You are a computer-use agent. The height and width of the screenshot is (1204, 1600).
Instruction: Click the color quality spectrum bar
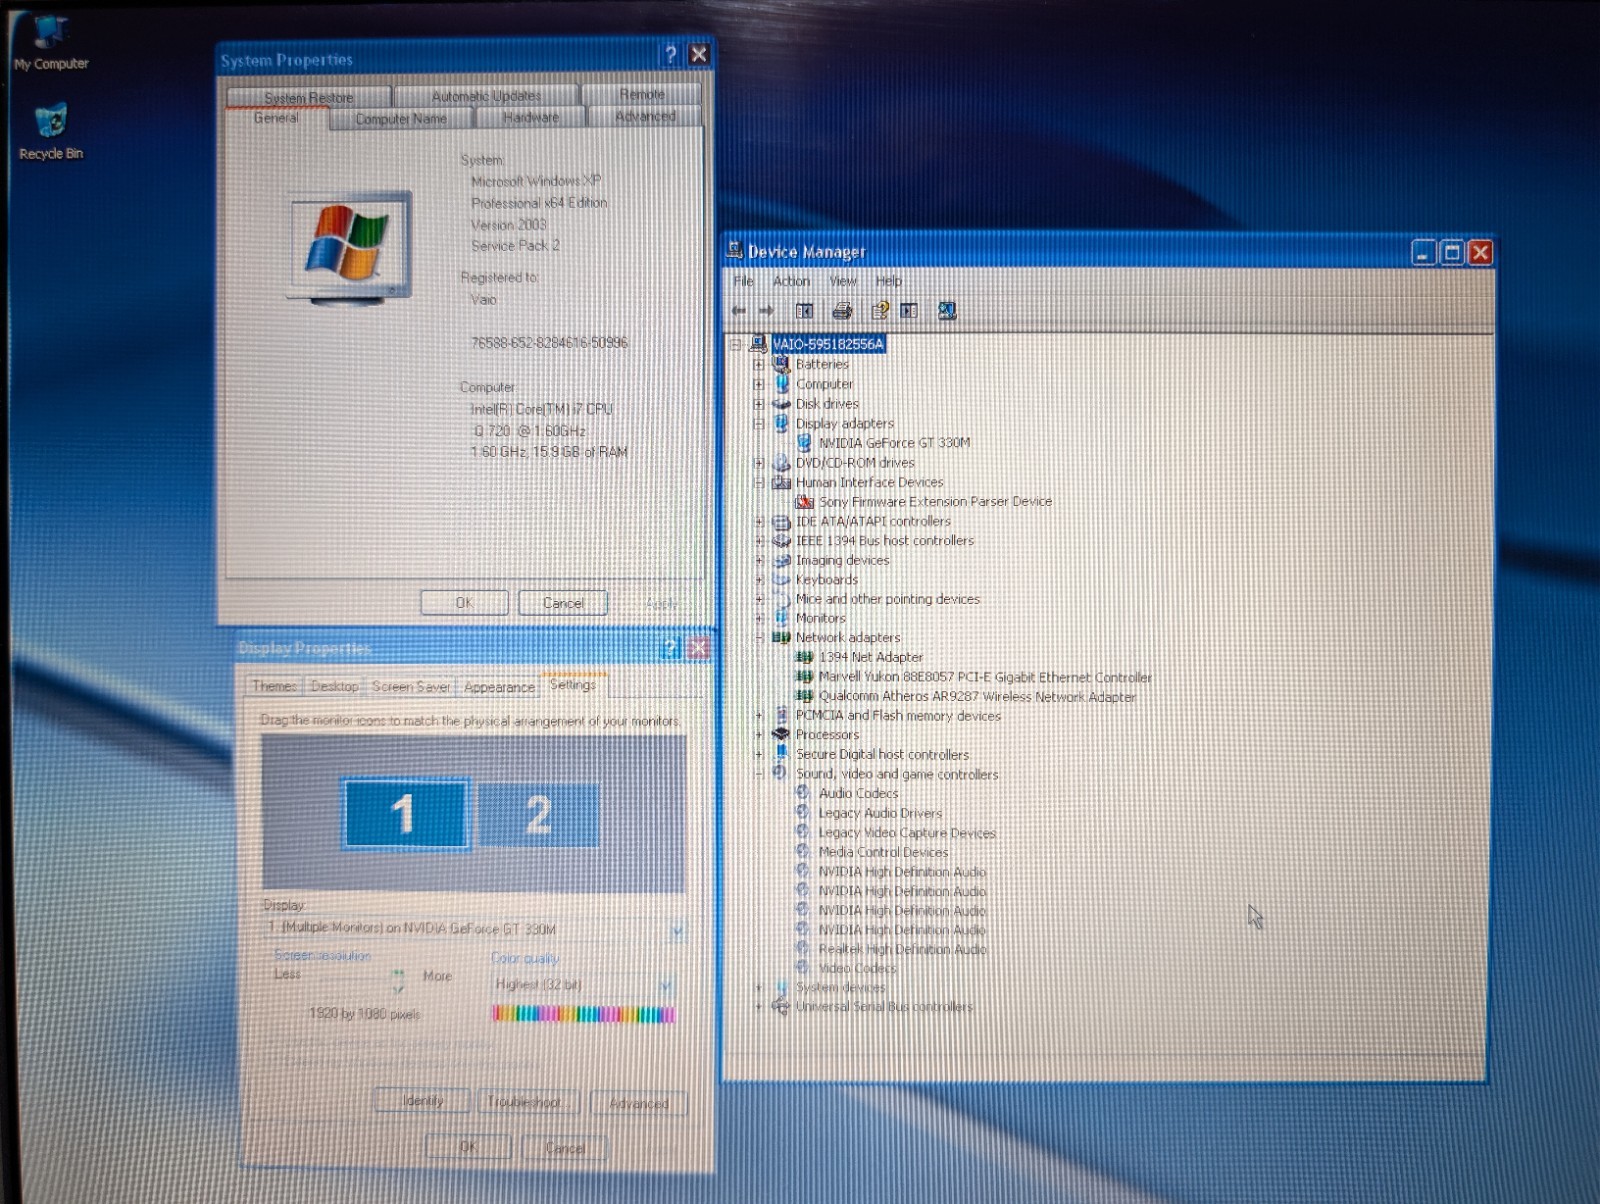pos(583,1014)
